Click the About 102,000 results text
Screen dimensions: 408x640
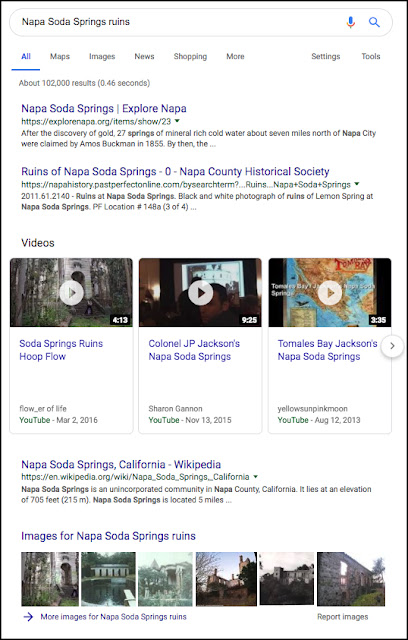coord(84,83)
